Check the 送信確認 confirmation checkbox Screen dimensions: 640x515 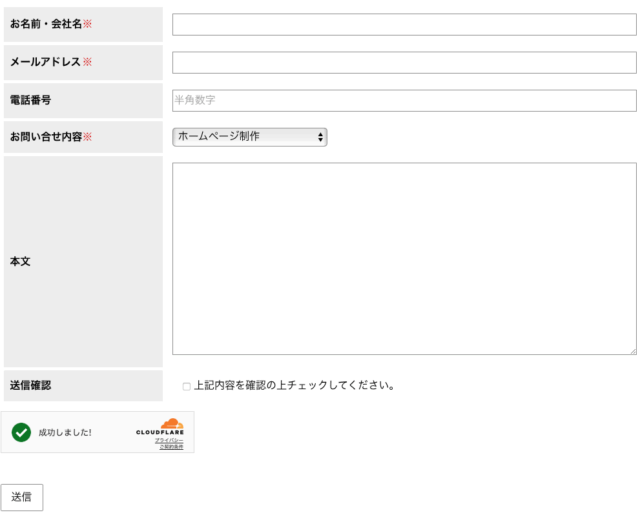[186, 386]
